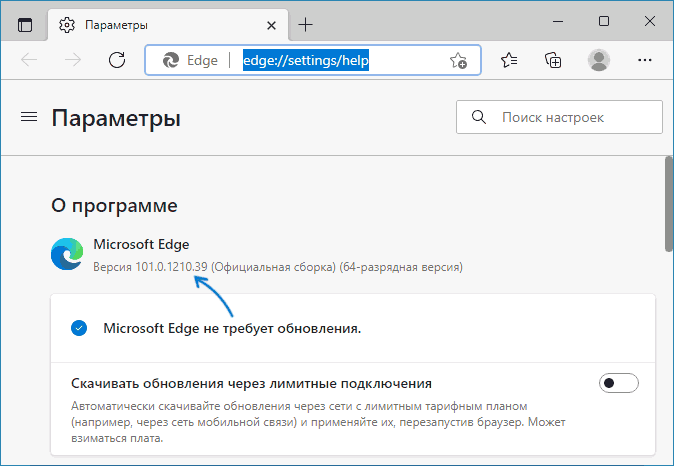Switch to the Параметры tab
Screen dimensions: 674x466
click(168, 25)
